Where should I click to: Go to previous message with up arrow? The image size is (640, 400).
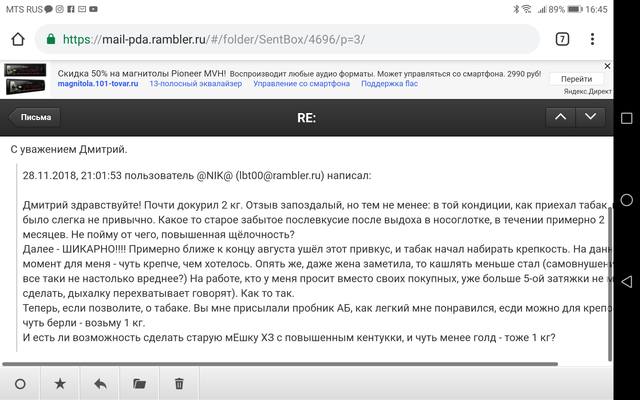point(560,117)
